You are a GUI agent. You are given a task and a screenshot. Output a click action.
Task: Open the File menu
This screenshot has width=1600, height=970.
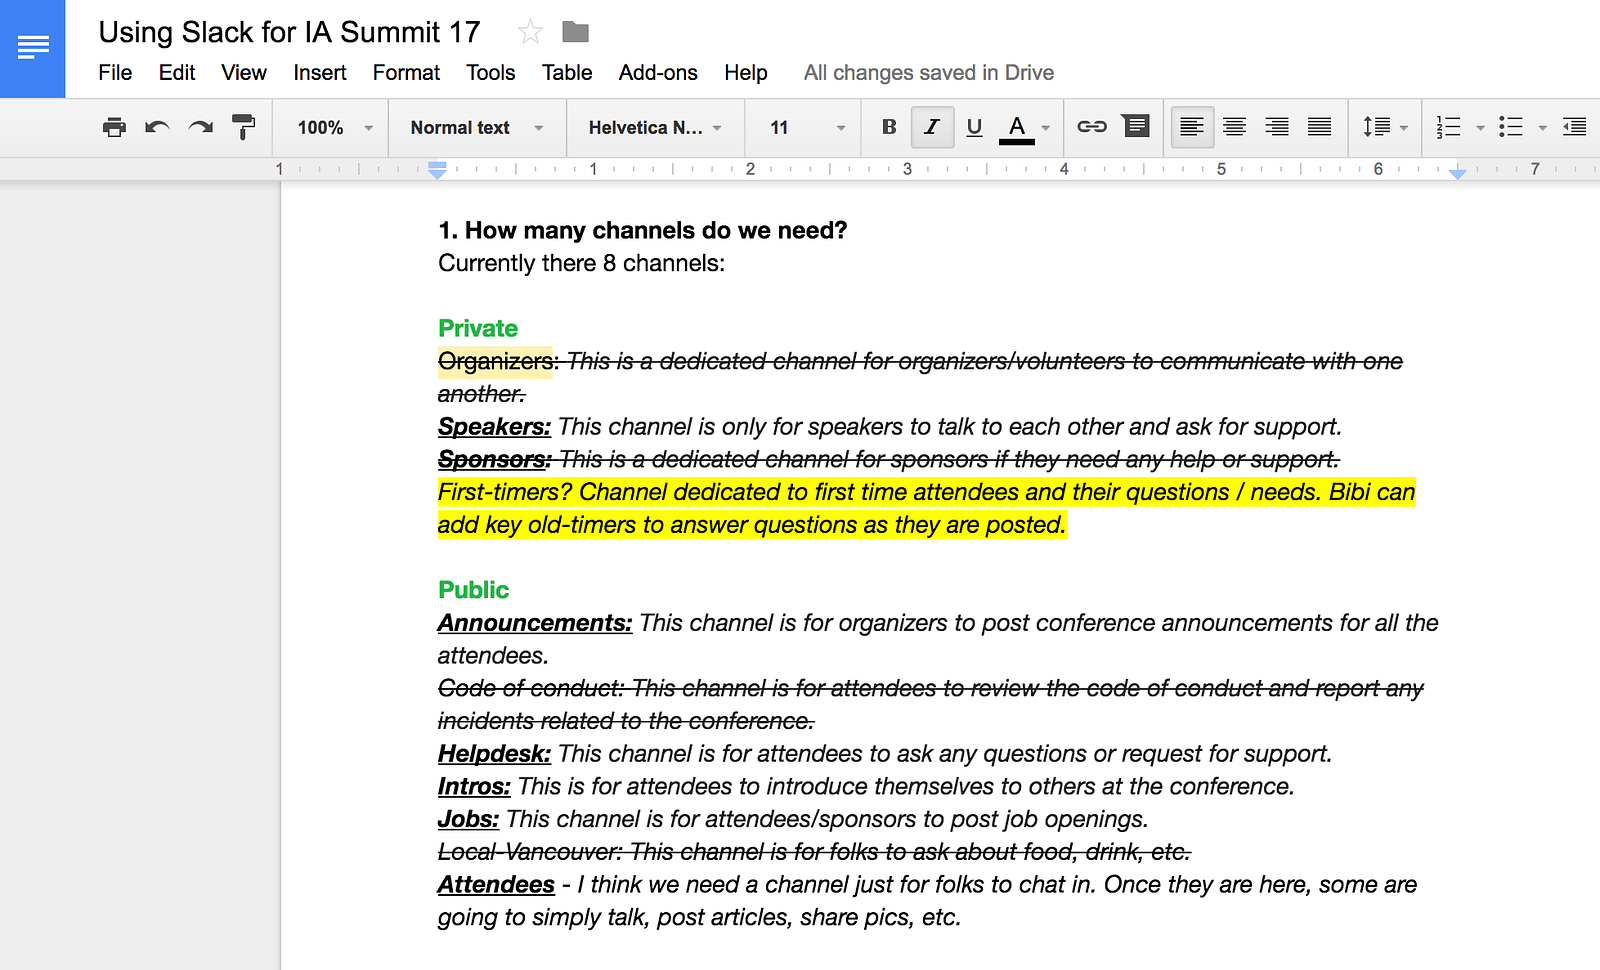[115, 73]
